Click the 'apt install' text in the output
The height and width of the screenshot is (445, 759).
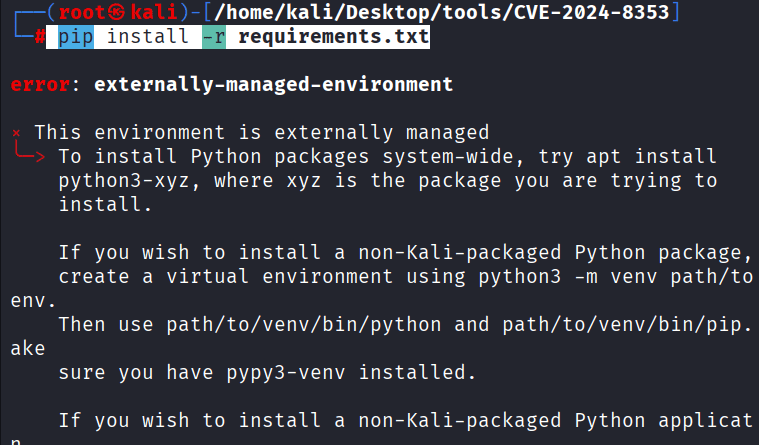[x=651, y=156]
